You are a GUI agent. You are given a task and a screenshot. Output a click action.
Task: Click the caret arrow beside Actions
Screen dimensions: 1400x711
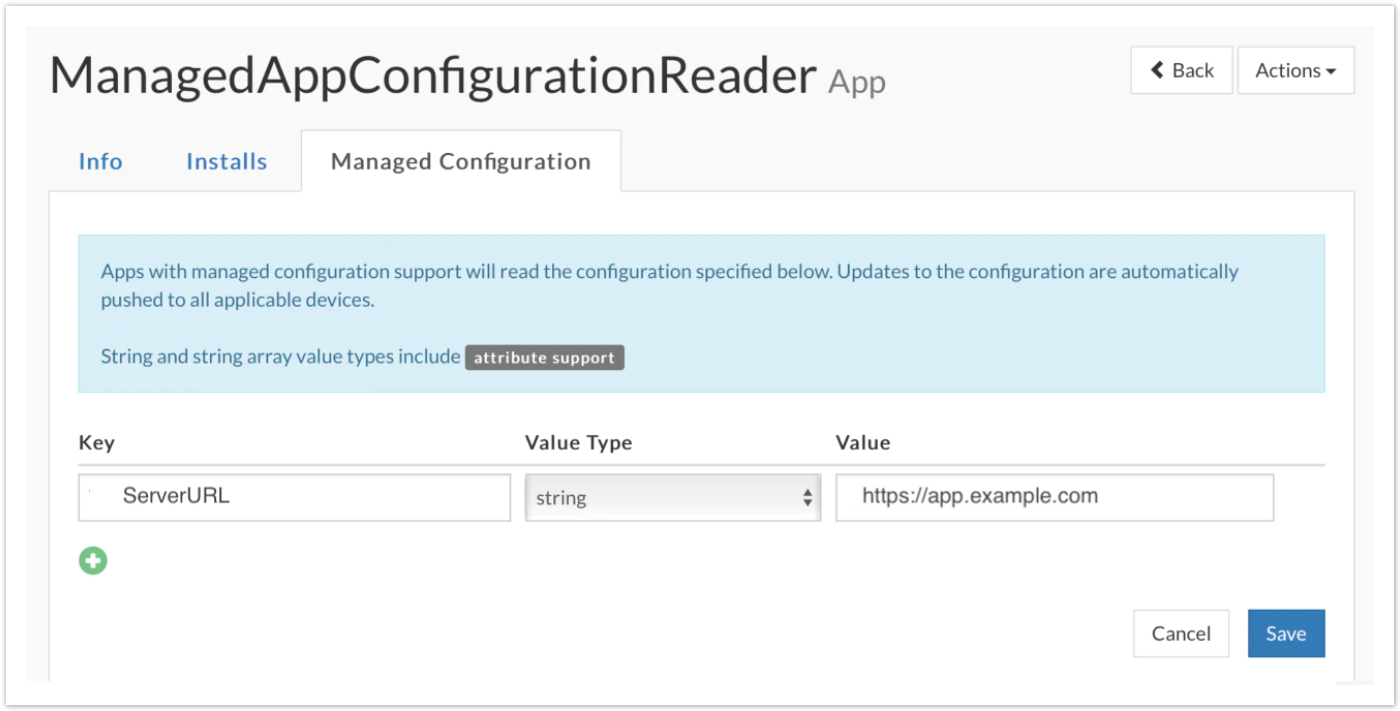click(1331, 72)
